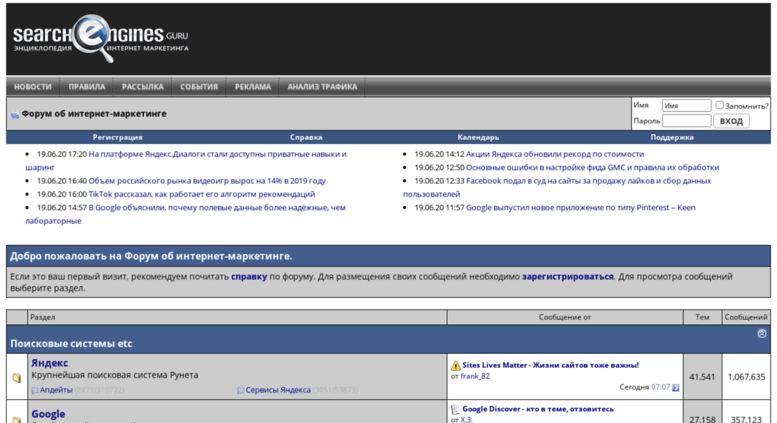Image resolution: width=777 pixels, height=423 pixels.
Task: Click the Яндекс message count 1,067,635
Action: [x=746, y=377]
